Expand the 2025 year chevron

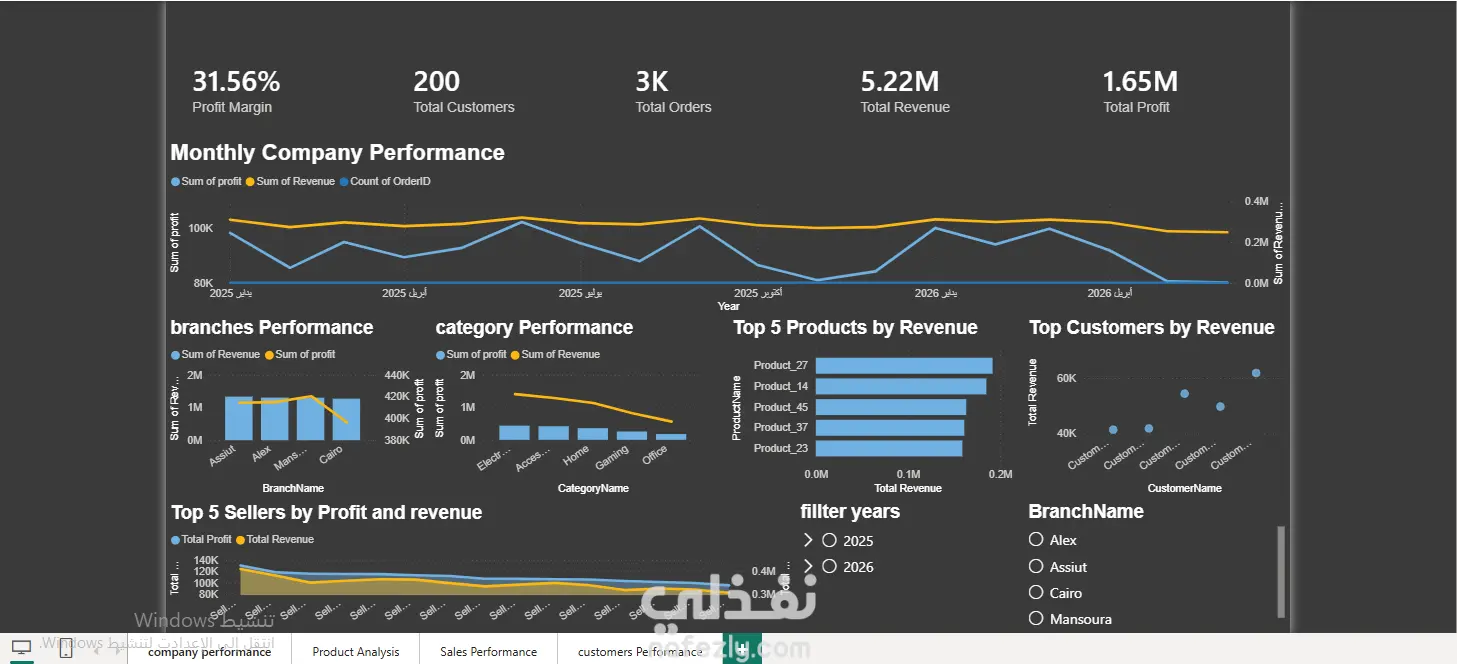tap(808, 540)
